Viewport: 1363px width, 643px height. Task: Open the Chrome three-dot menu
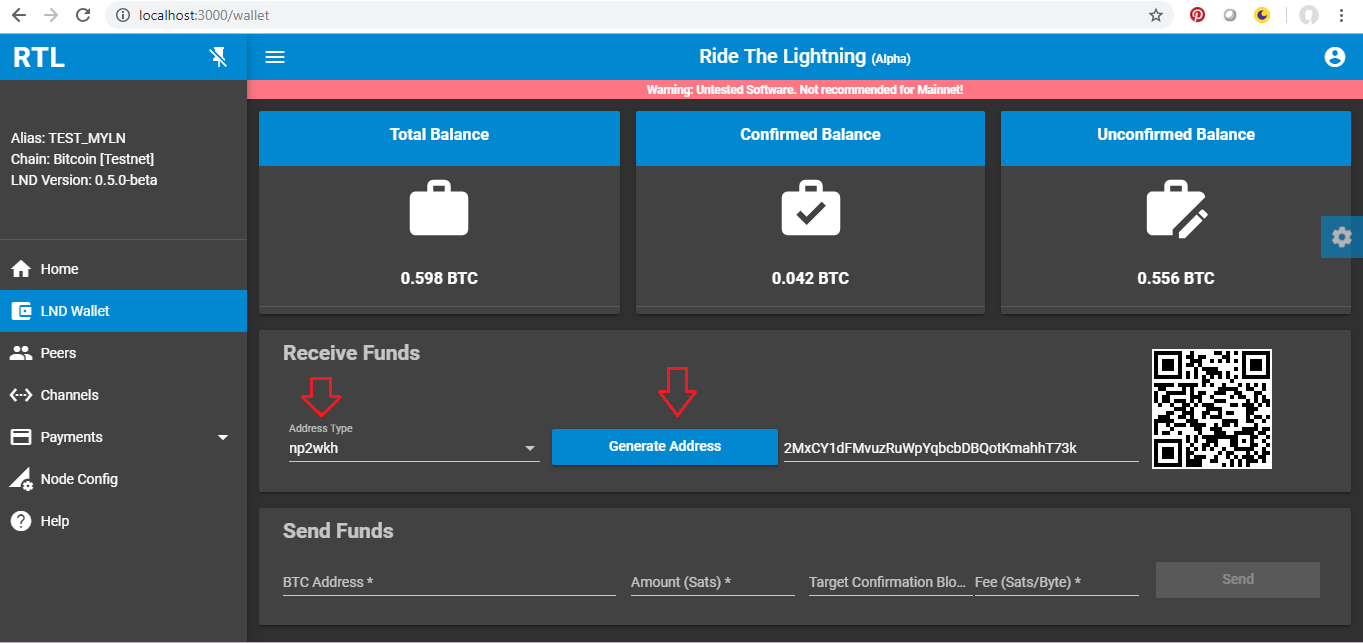pos(1343,15)
